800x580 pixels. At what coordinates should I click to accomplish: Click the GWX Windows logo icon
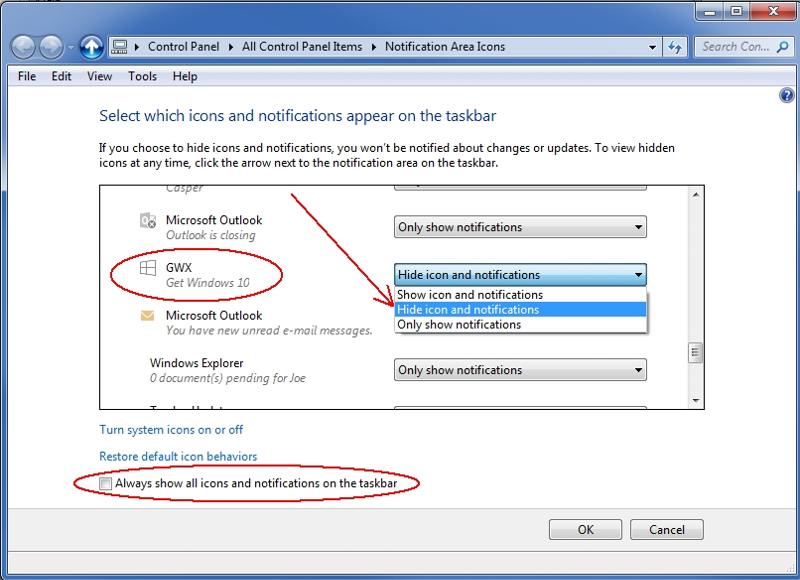click(148, 268)
